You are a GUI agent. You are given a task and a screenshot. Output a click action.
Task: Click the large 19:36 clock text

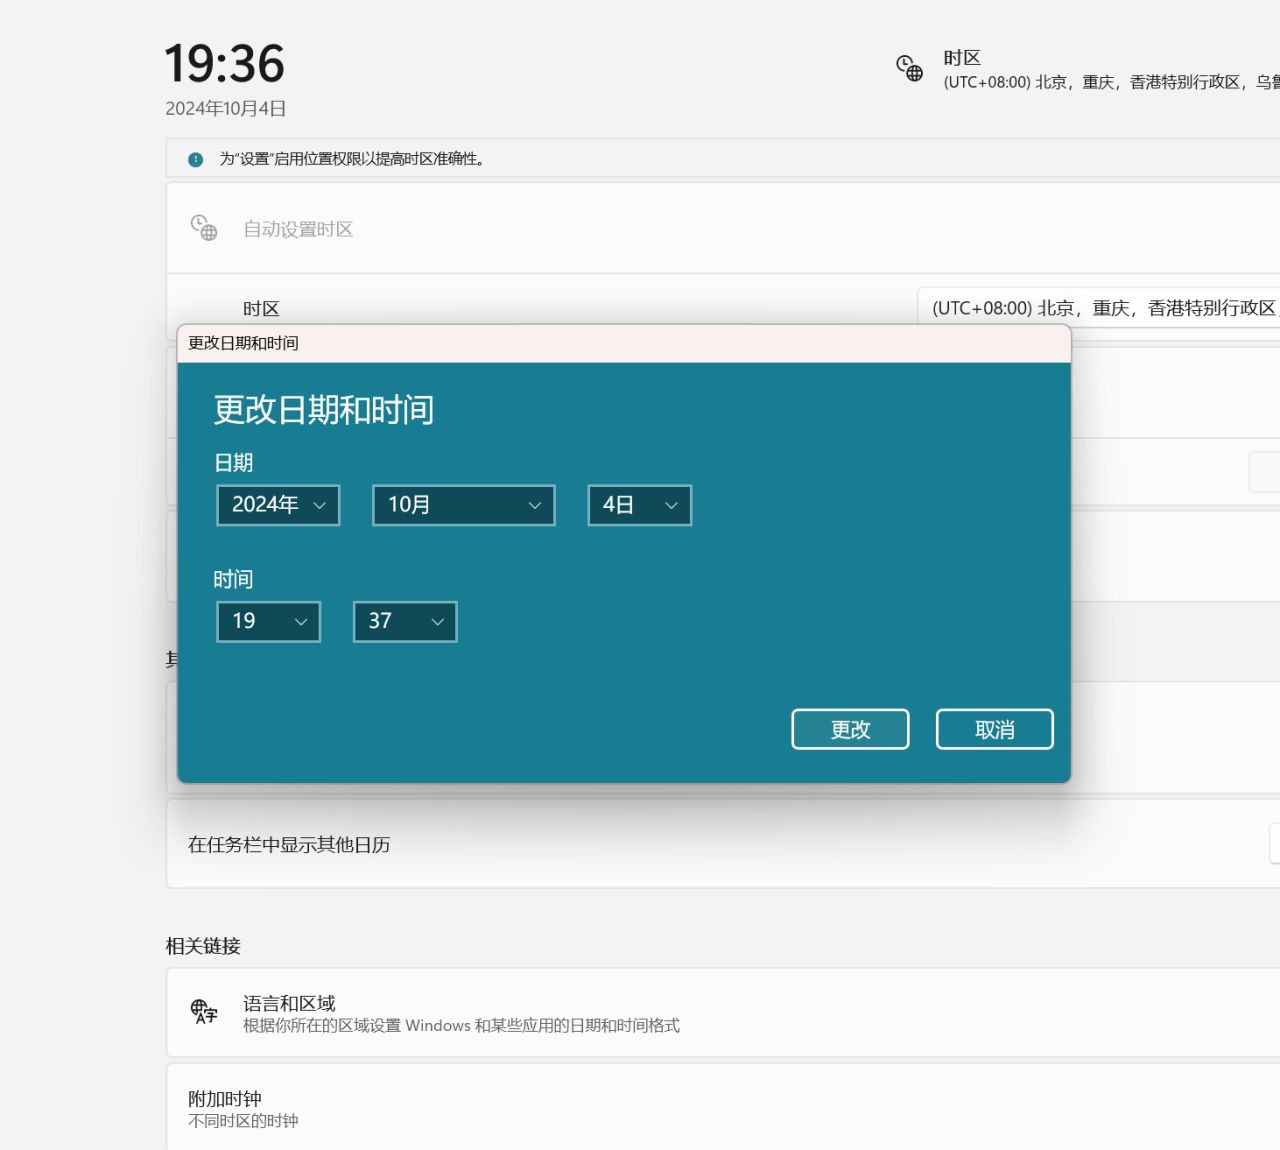(x=225, y=63)
